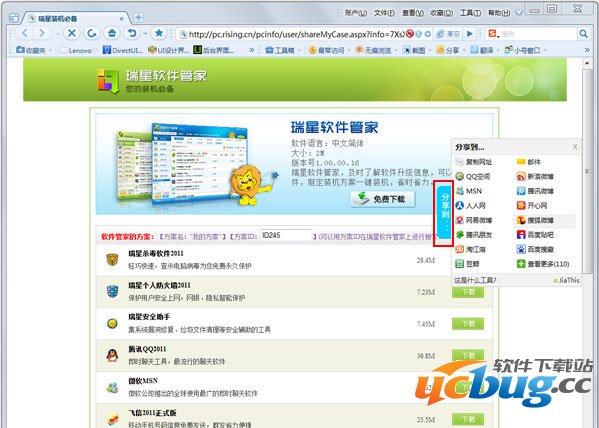Open the 帮助 menu

point(499,13)
